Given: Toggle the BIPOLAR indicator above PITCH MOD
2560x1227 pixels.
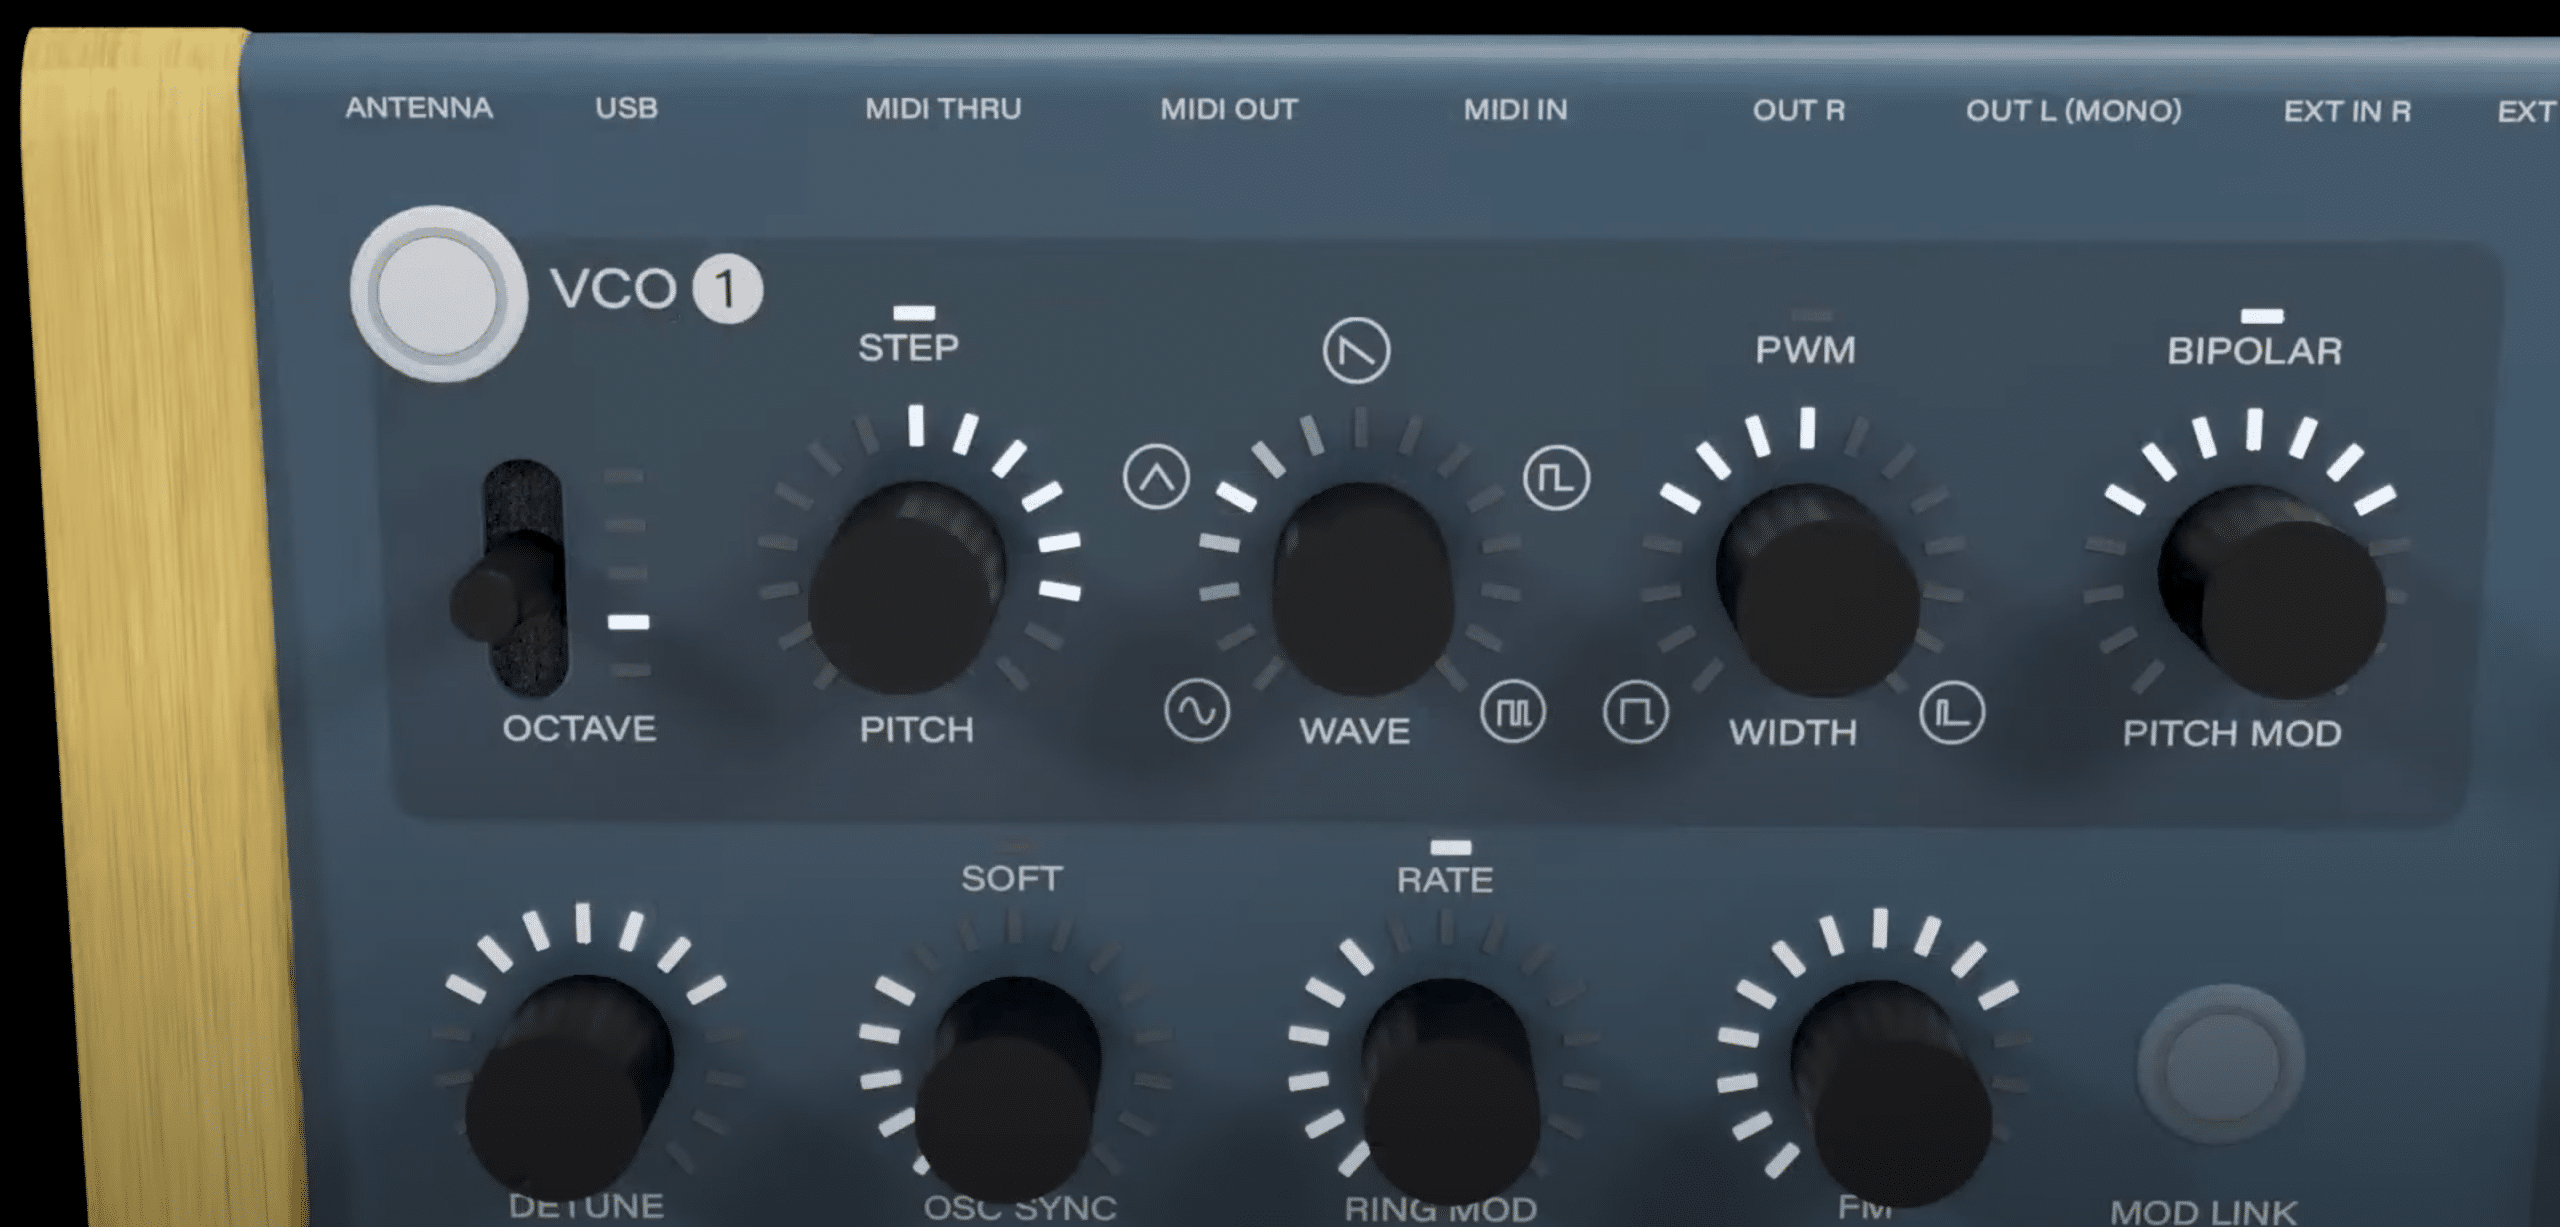Looking at the screenshot, I should pyautogui.click(x=2262, y=316).
